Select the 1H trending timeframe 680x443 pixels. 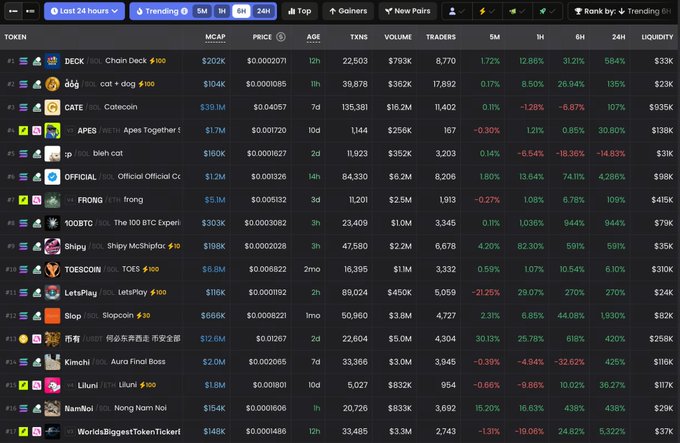coord(222,11)
